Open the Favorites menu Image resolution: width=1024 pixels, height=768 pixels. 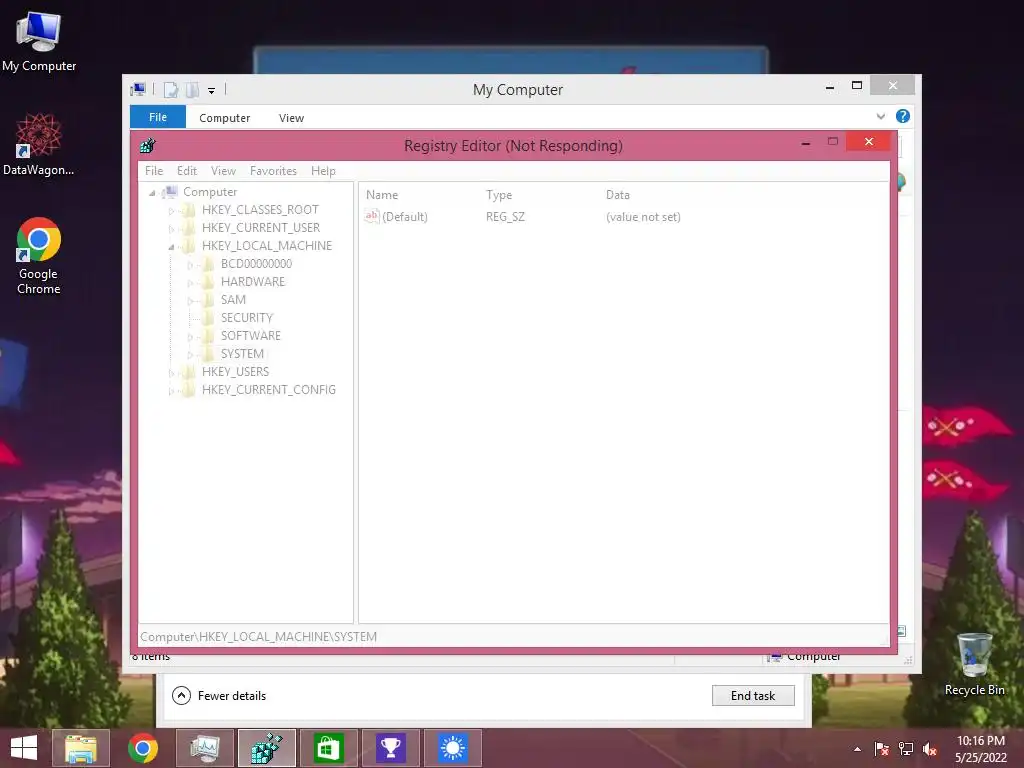click(x=273, y=170)
